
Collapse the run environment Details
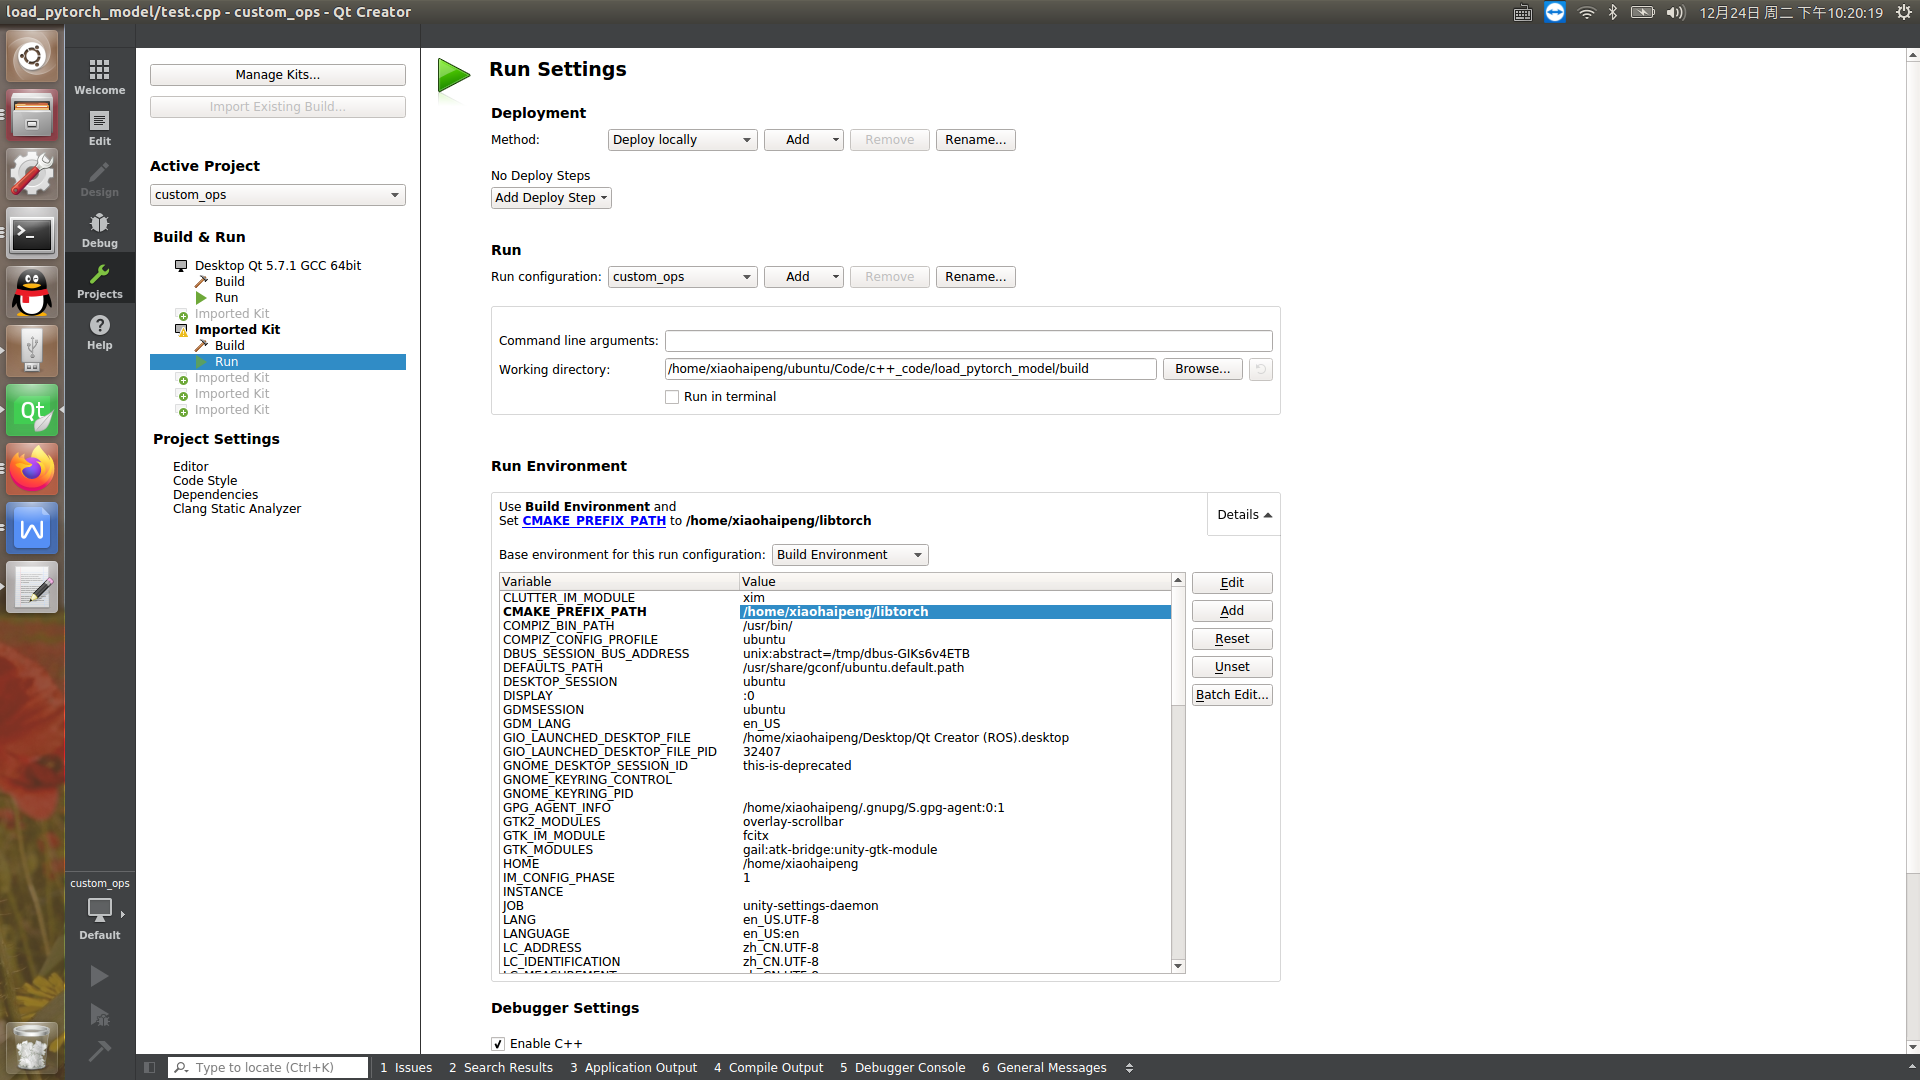tap(1243, 515)
